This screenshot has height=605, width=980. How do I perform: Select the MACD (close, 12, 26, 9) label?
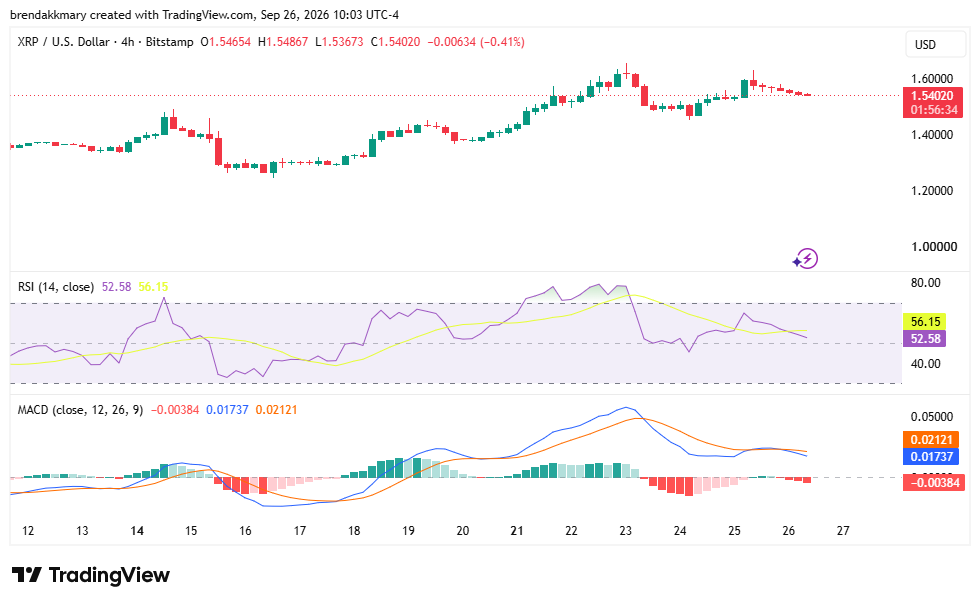(x=80, y=410)
